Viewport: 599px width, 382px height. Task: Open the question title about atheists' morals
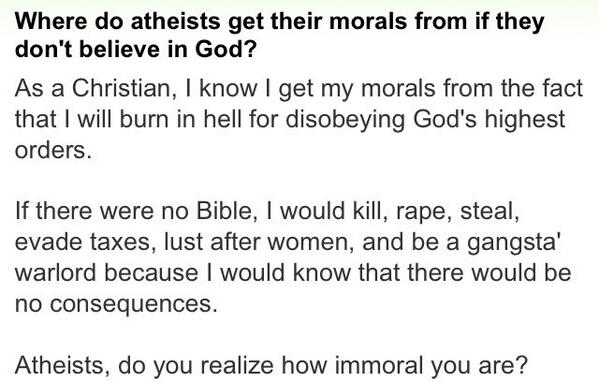[279, 35]
